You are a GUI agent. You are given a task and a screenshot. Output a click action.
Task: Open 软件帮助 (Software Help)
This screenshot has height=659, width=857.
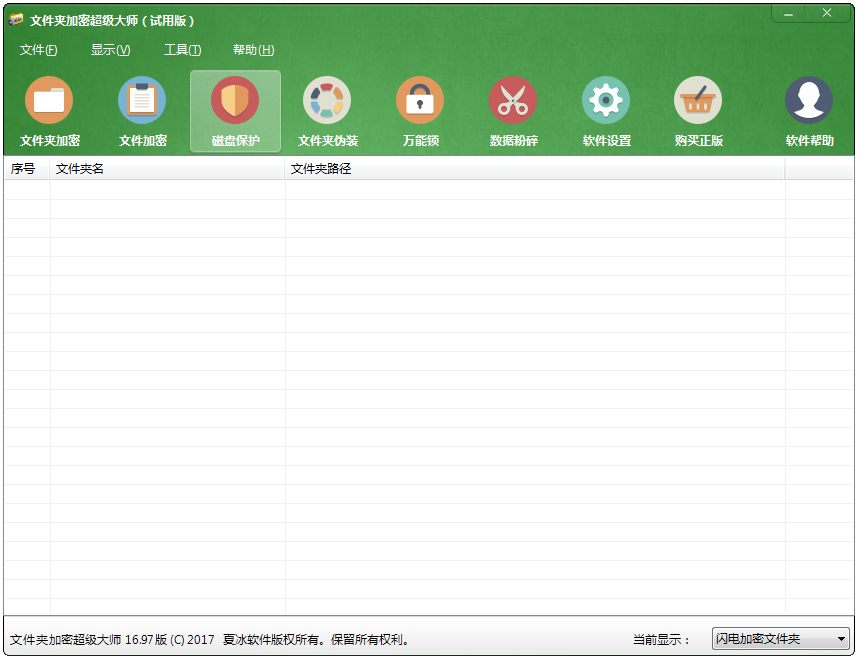(x=808, y=110)
